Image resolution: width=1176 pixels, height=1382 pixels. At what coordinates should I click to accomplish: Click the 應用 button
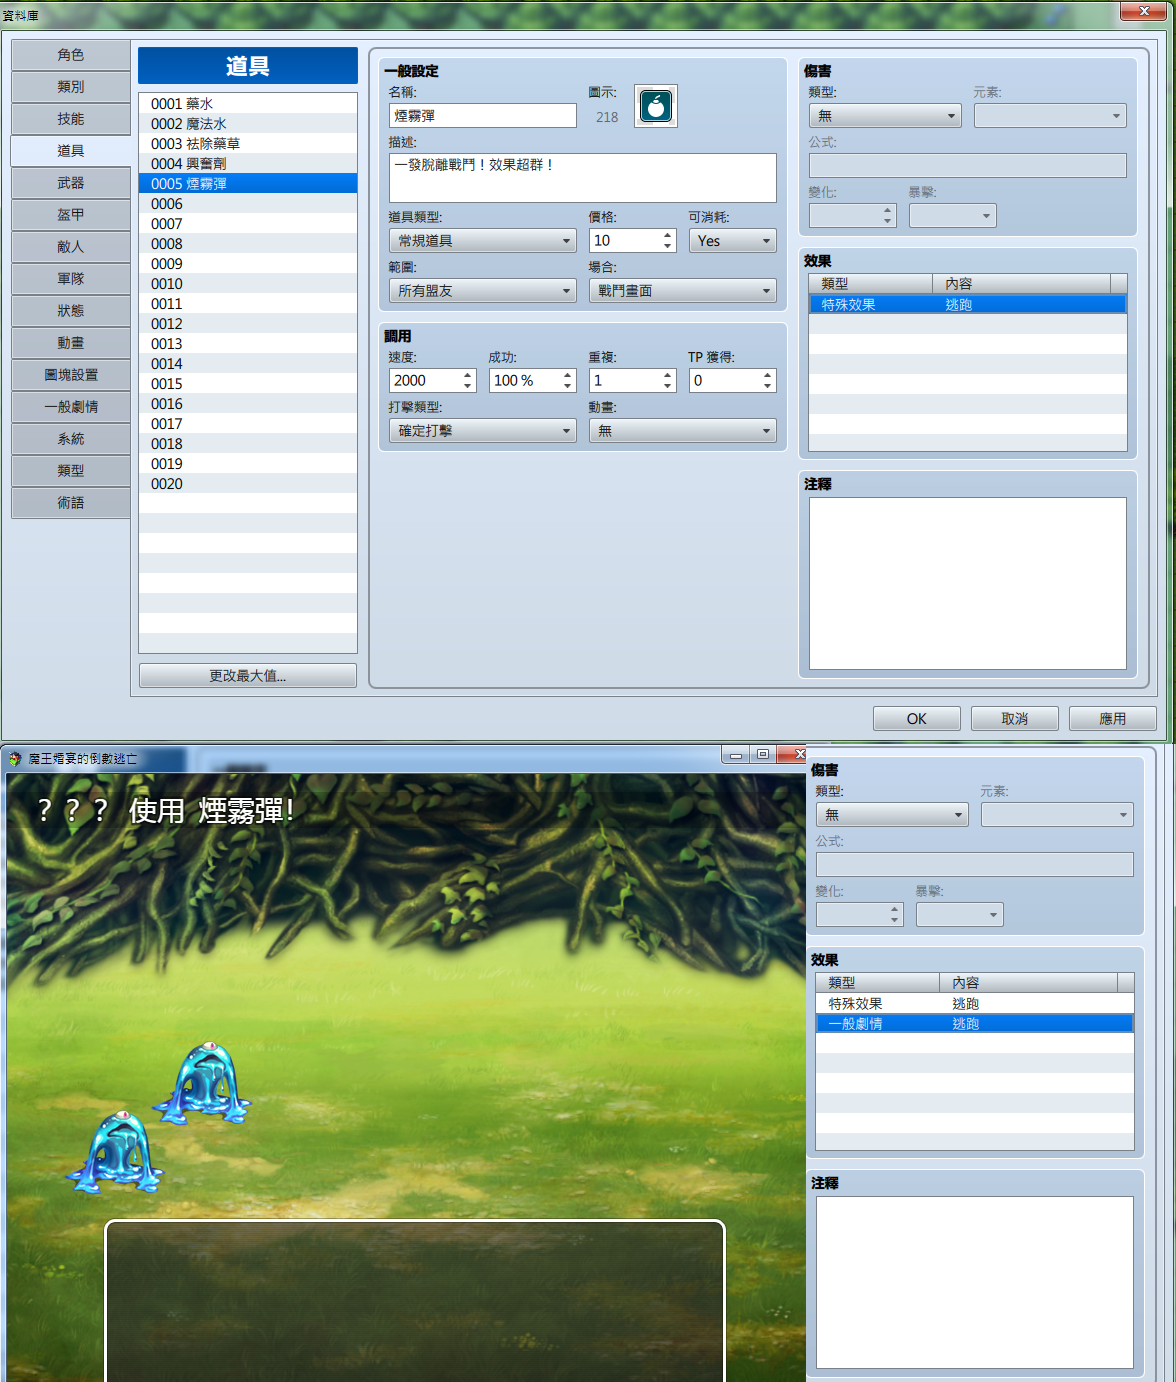coord(1113,719)
